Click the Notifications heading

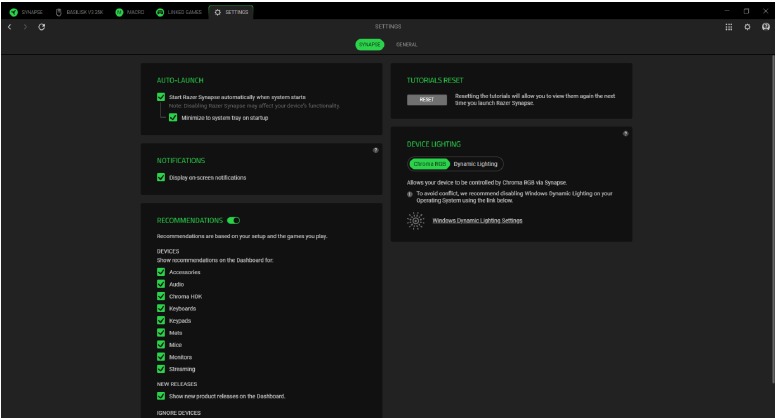[181, 160]
